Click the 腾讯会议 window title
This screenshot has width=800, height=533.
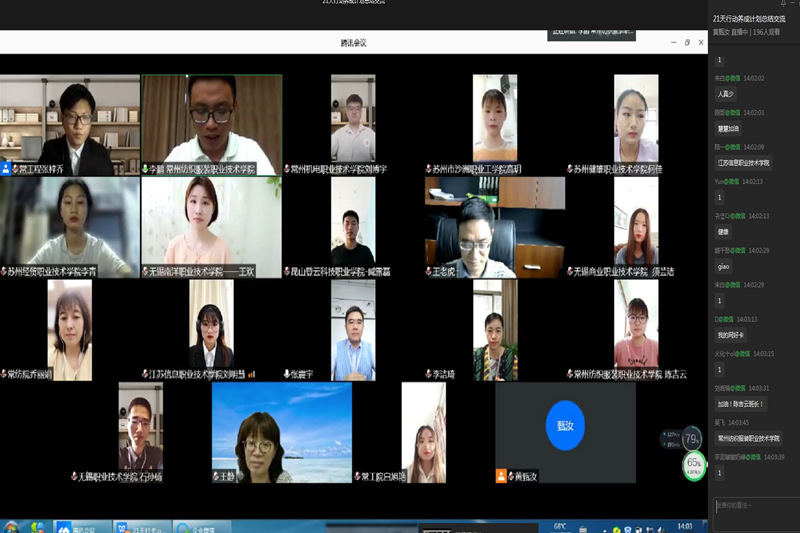click(x=354, y=43)
